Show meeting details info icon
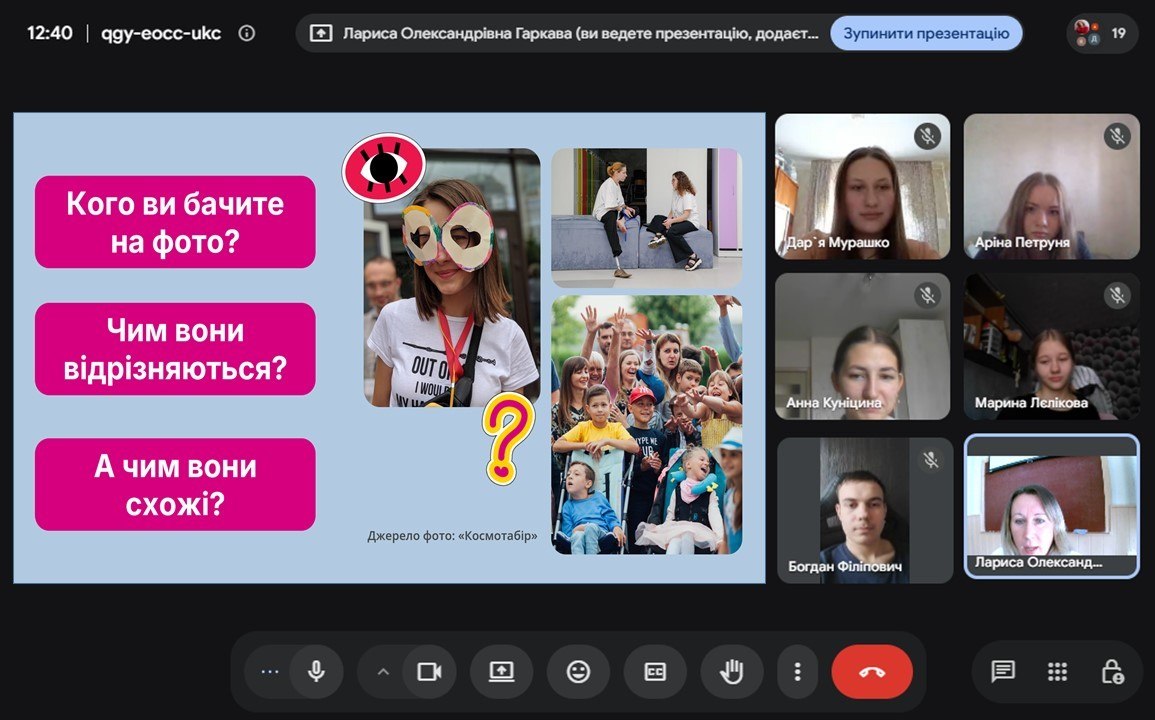1155x720 pixels. [247, 33]
